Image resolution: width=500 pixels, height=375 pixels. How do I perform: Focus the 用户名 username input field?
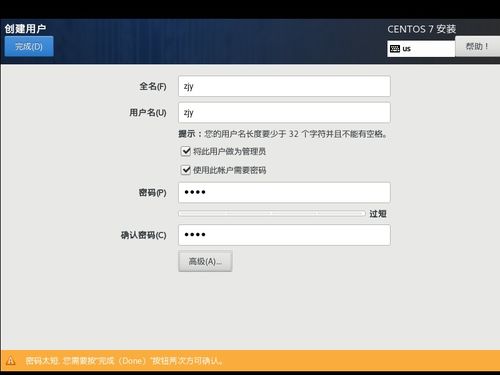(284, 112)
